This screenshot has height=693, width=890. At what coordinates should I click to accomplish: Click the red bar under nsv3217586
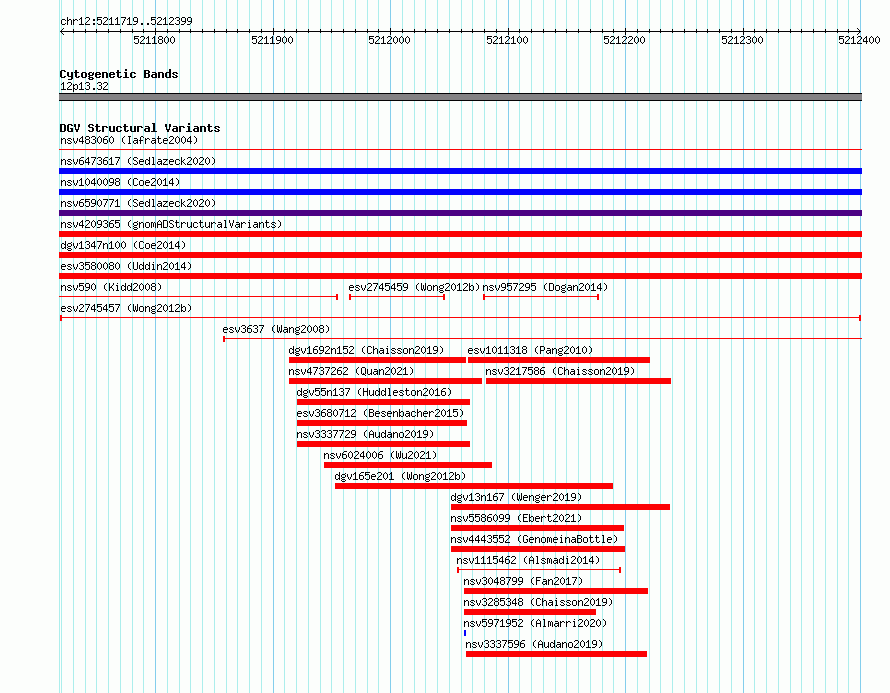578,381
